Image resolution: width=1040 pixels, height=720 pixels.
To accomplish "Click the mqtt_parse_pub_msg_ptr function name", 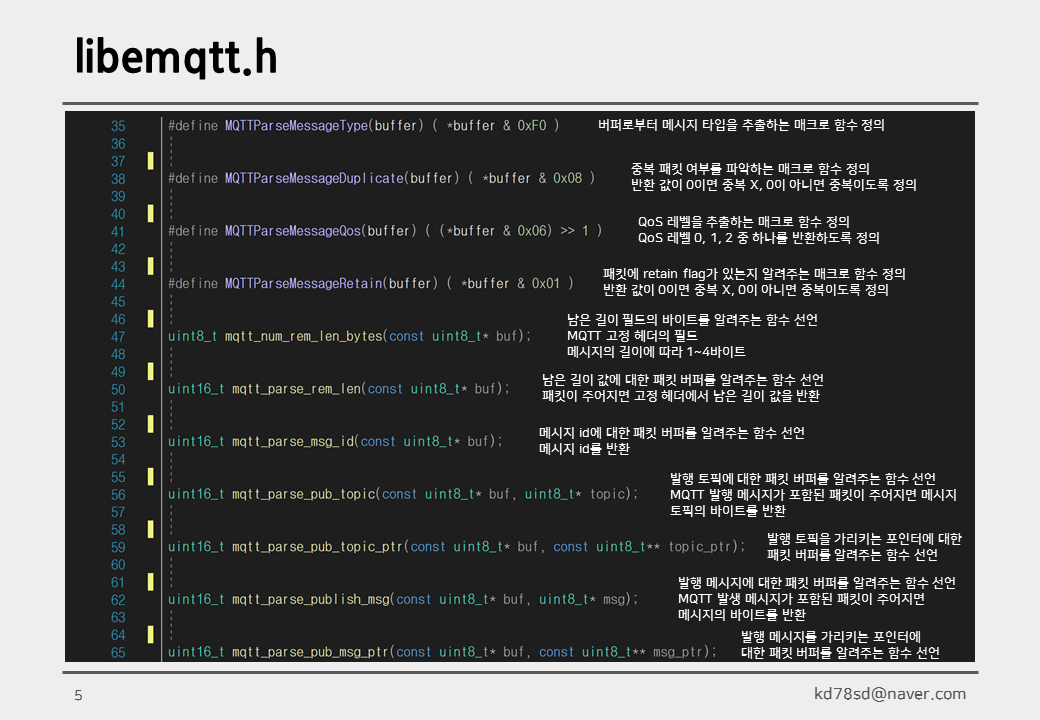I will pos(310,652).
